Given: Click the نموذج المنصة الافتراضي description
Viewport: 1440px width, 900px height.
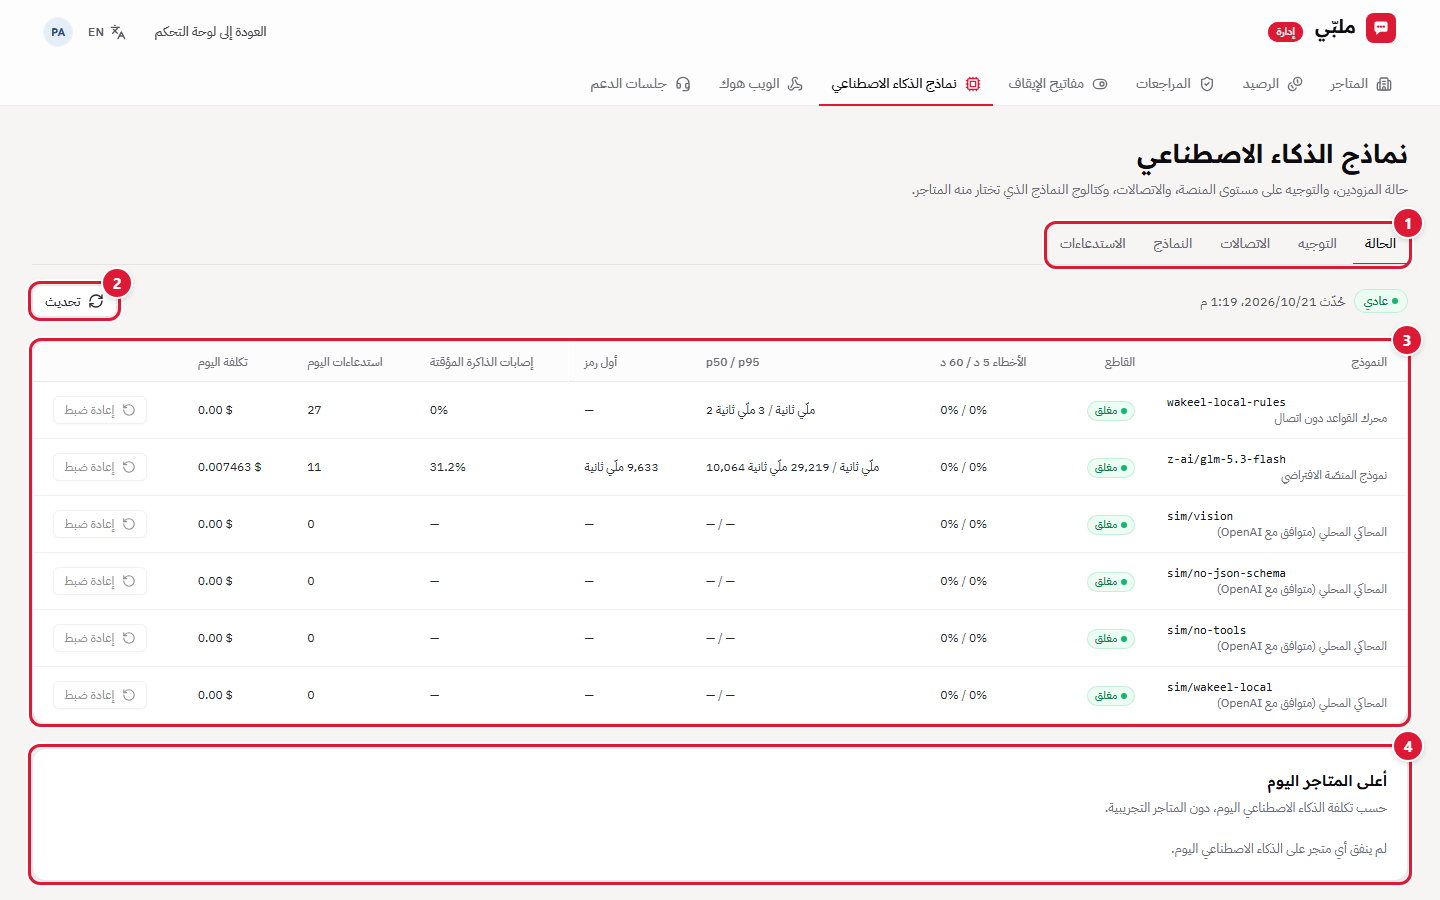Looking at the screenshot, I should click(x=1334, y=475).
